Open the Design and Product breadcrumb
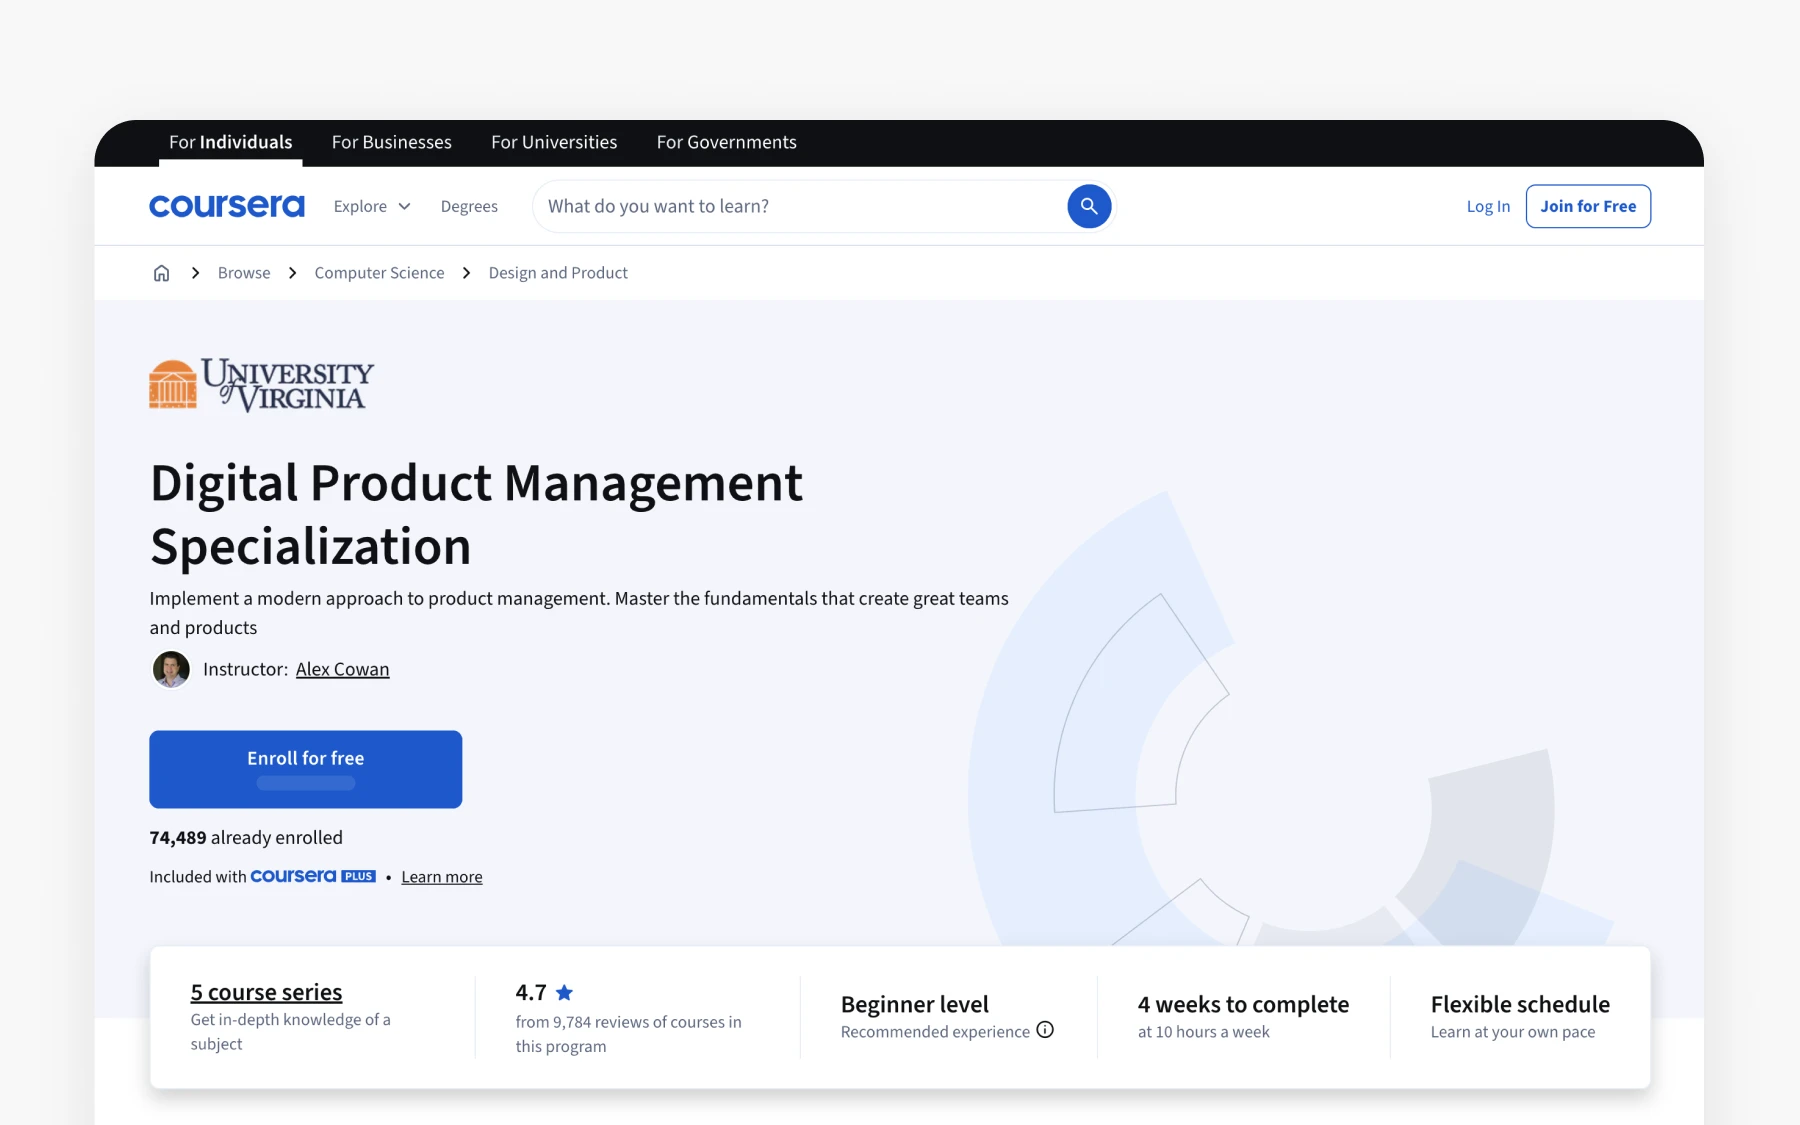Screen dimensions: 1800x1125 click(x=558, y=273)
